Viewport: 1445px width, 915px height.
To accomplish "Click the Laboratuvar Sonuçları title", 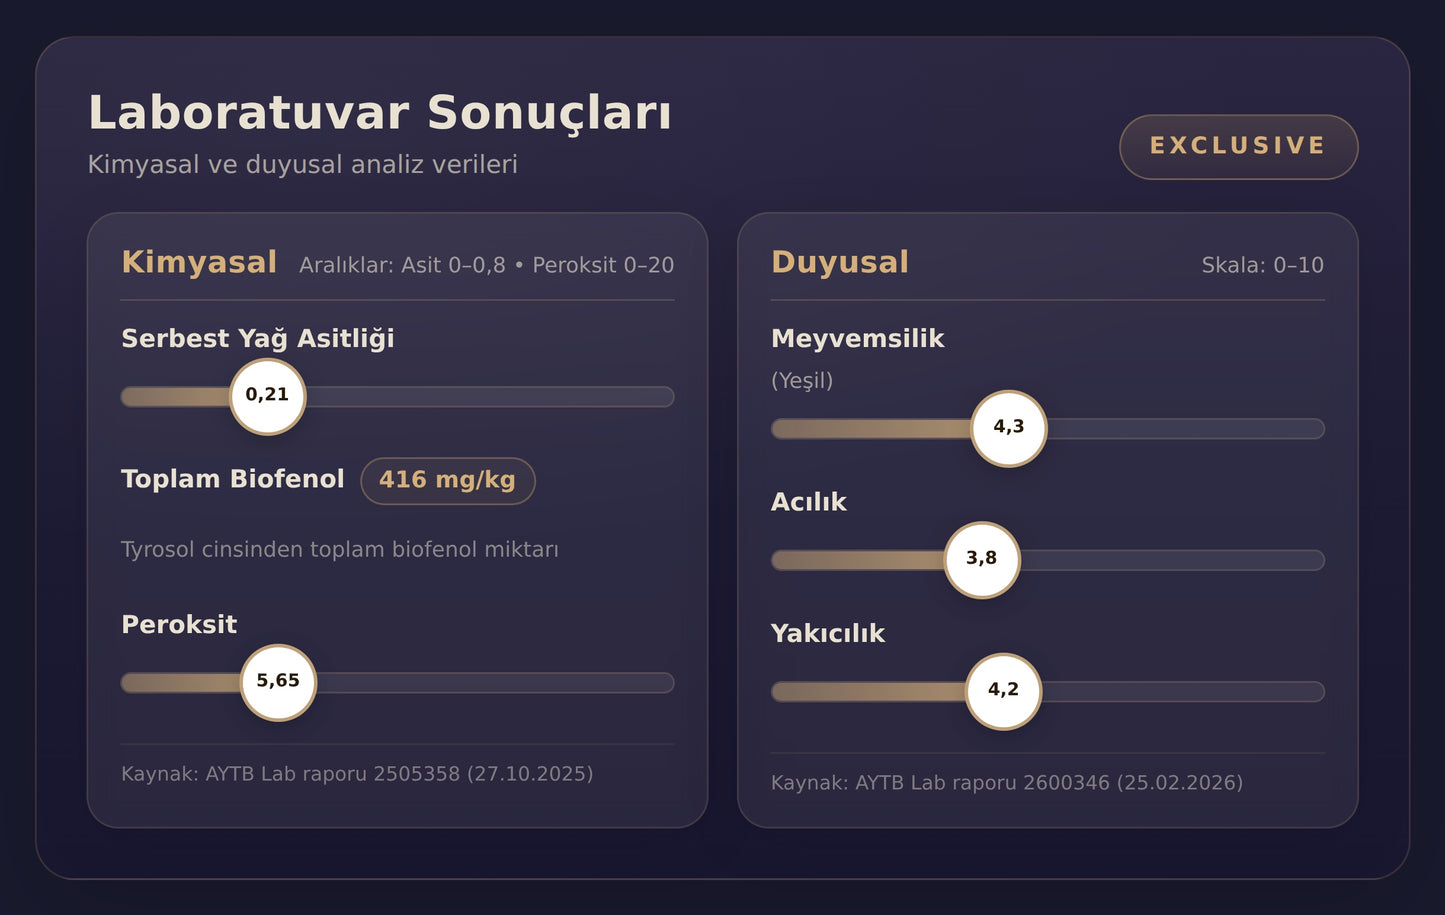I will pyautogui.click(x=379, y=113).
